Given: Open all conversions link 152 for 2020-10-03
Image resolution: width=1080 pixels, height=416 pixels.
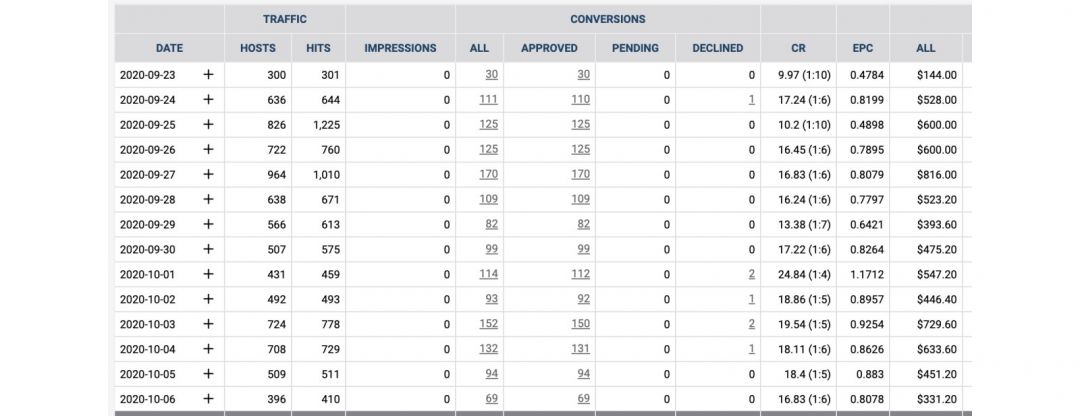Looking at the screenshot, I should click(488, 324).
